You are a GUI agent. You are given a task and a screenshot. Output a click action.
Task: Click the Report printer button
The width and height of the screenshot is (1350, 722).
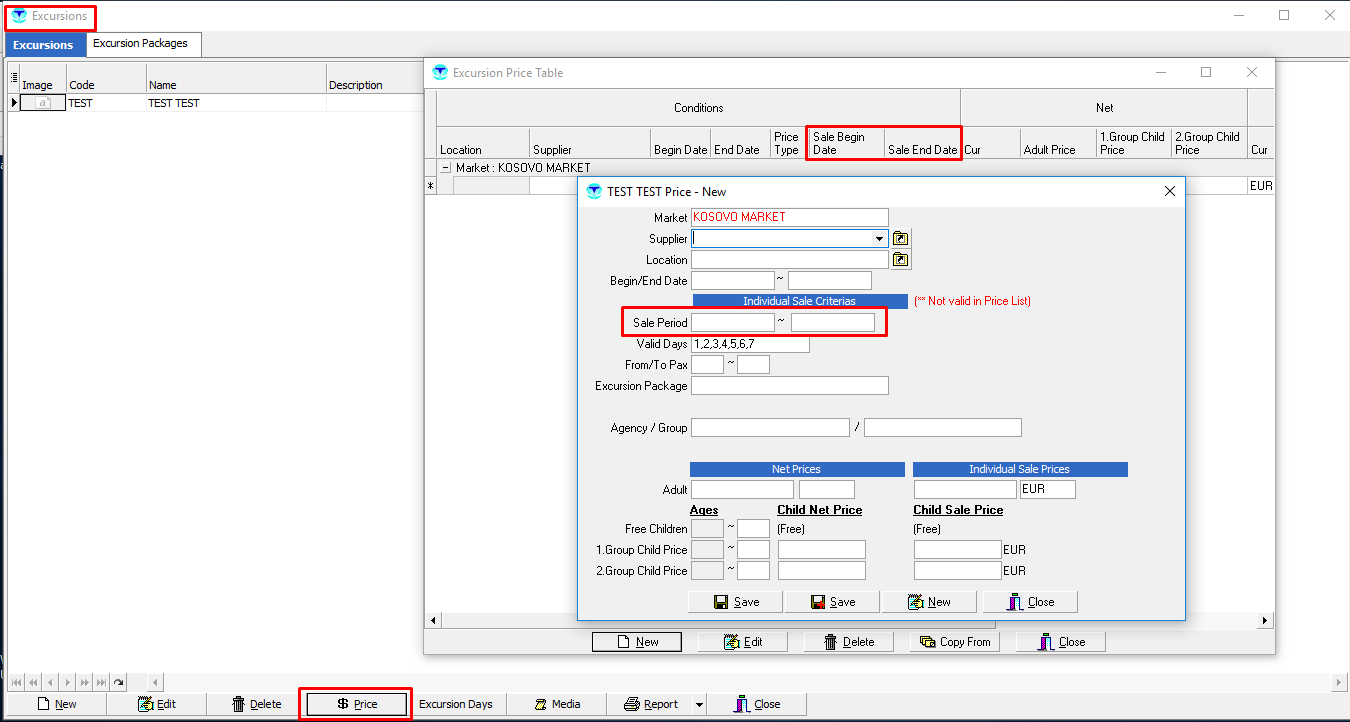(651, 704)
